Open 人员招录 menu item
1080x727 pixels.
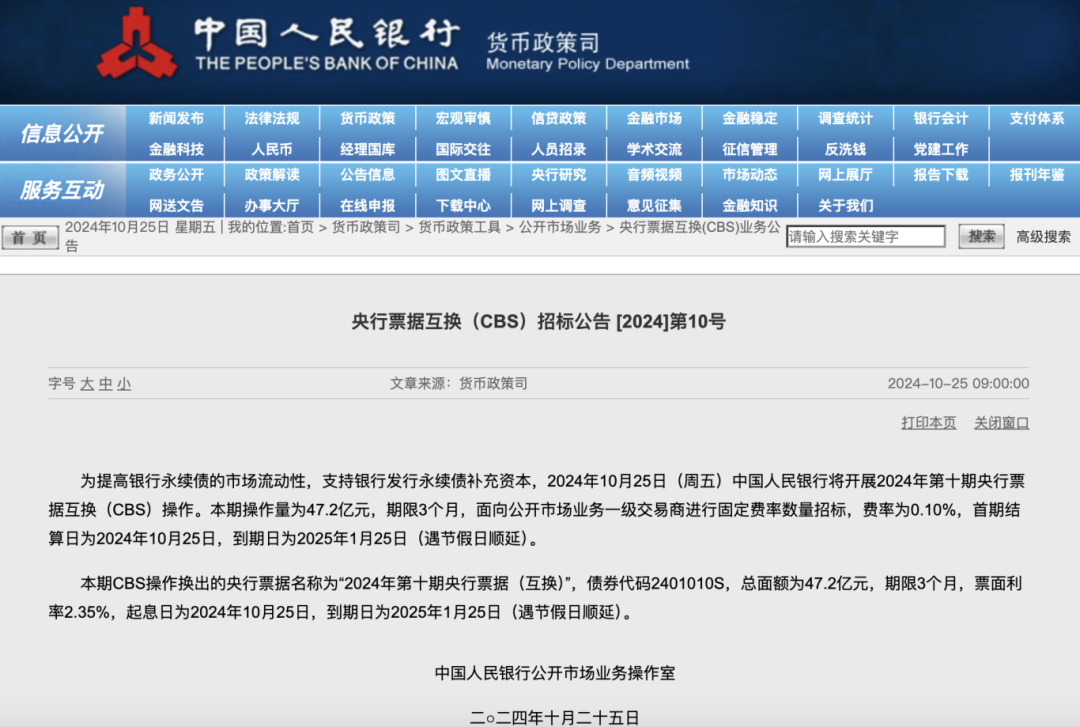pyautogui.click(x=559, y=150)
